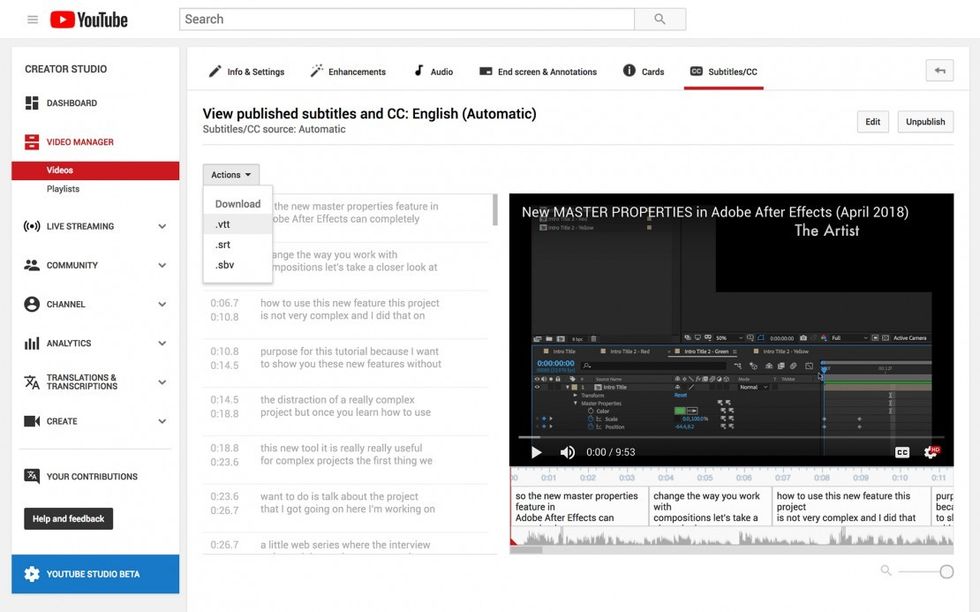Screen dimensions: 980x612
Task: Download subtitles as .vtt
Action: pyautogui.click(x=238, y=224)
